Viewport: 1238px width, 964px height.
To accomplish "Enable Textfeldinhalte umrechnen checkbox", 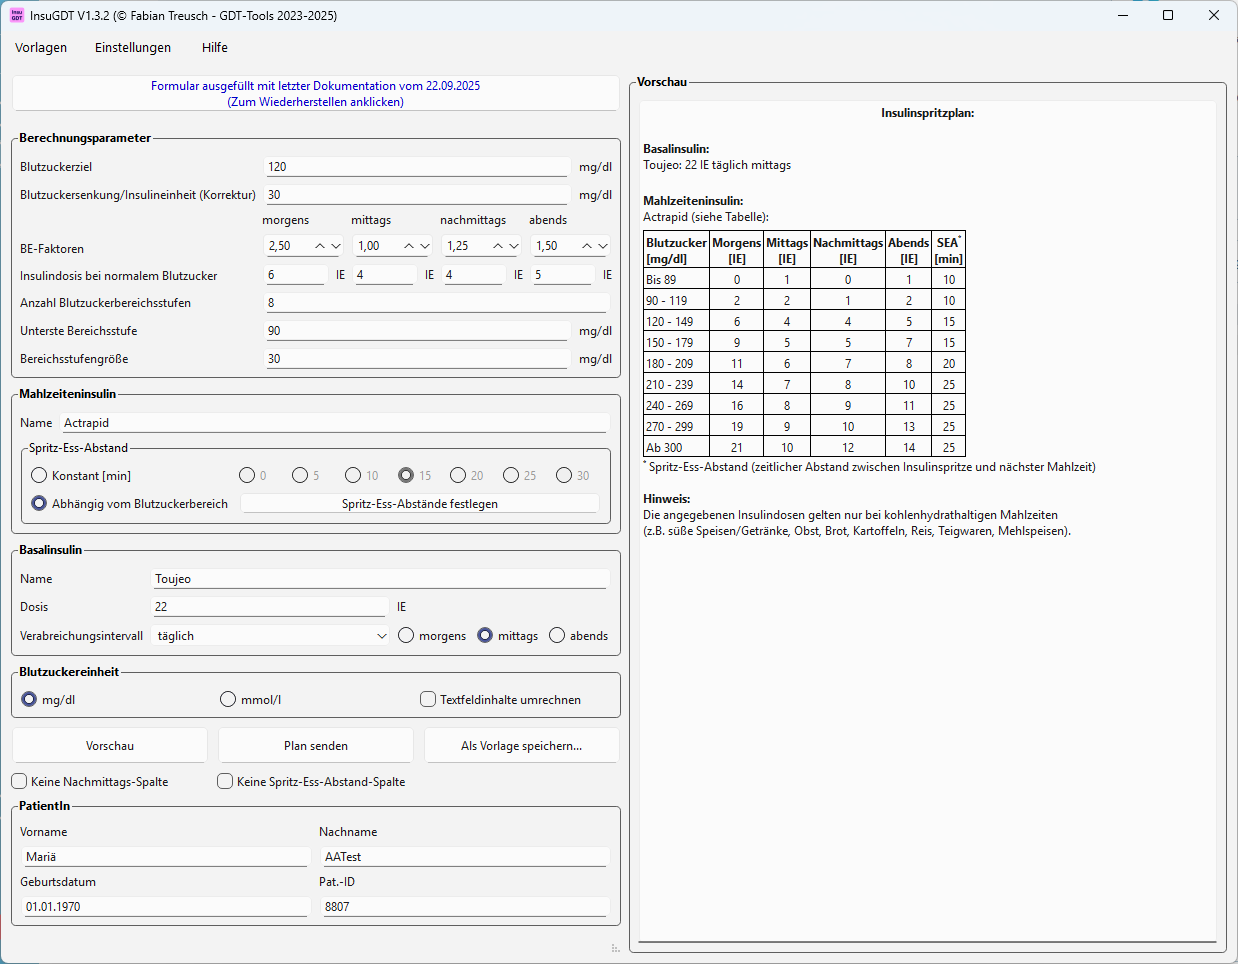I will [x=428, y=700].
